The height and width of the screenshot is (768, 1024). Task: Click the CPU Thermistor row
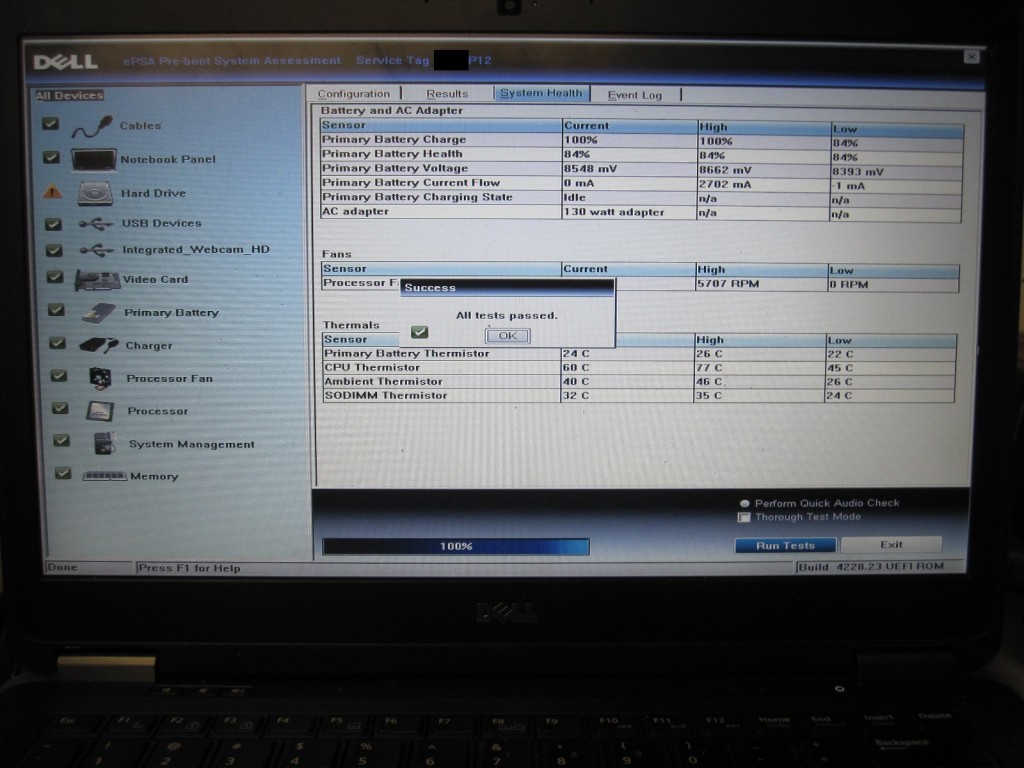coord(639,368)
